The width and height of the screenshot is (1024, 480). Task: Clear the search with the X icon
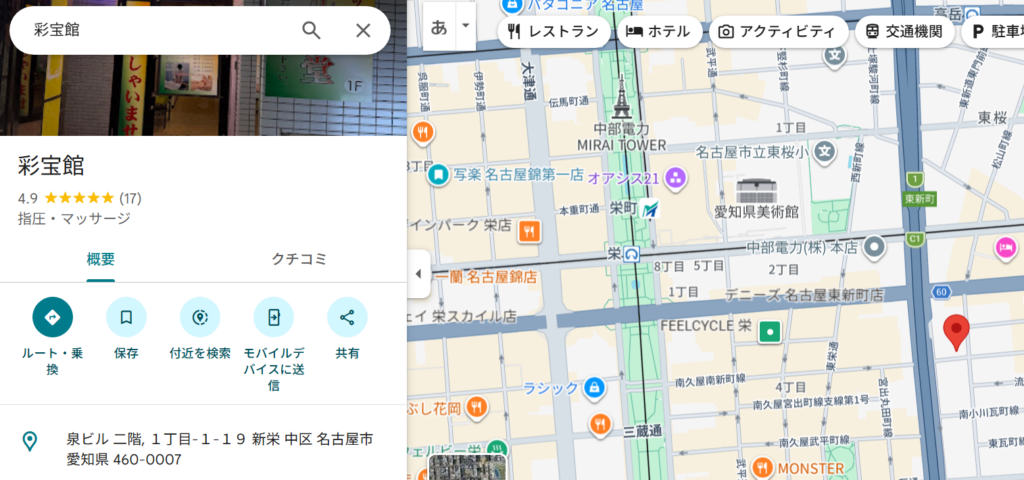363,30
